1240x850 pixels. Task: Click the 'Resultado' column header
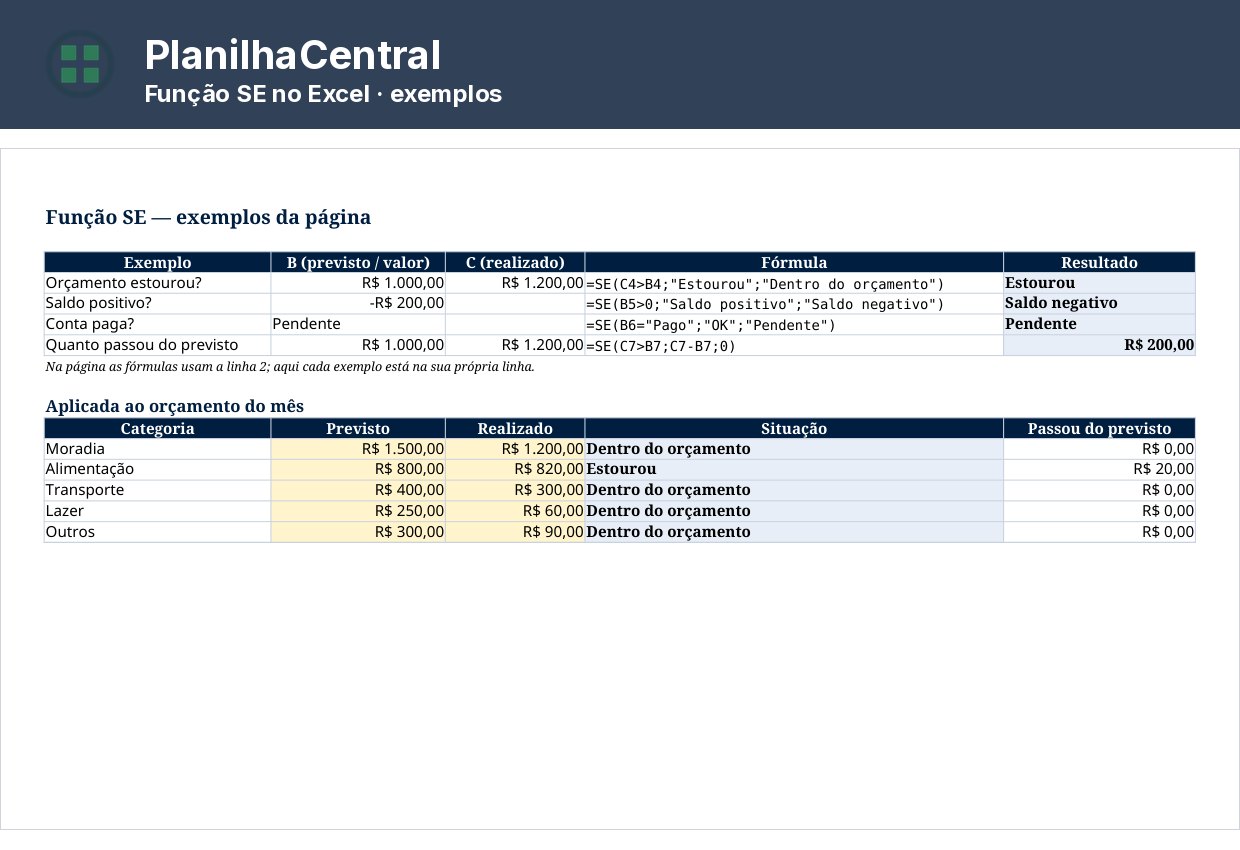pyautogui.click(x=1099, y=262)
